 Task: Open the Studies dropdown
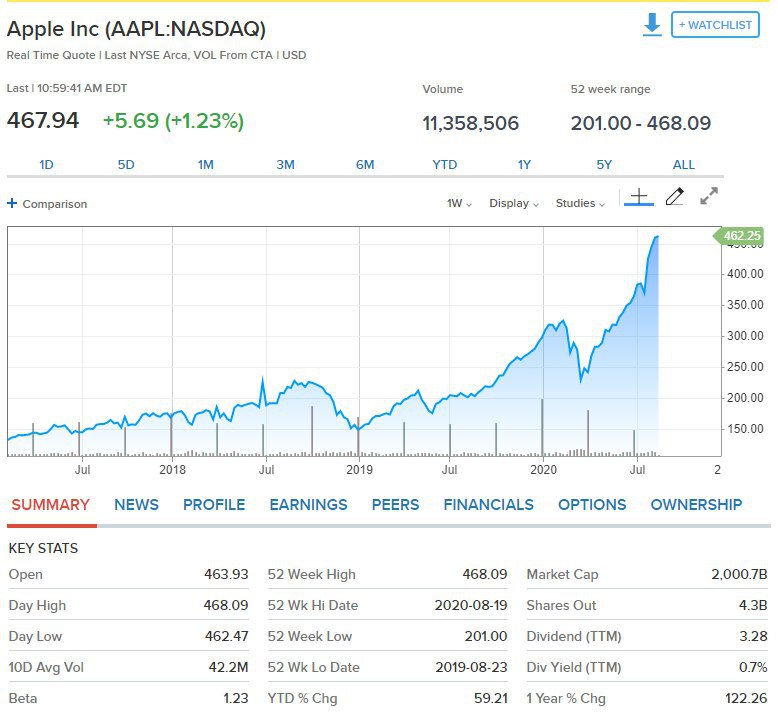click(x=580, y=203)
